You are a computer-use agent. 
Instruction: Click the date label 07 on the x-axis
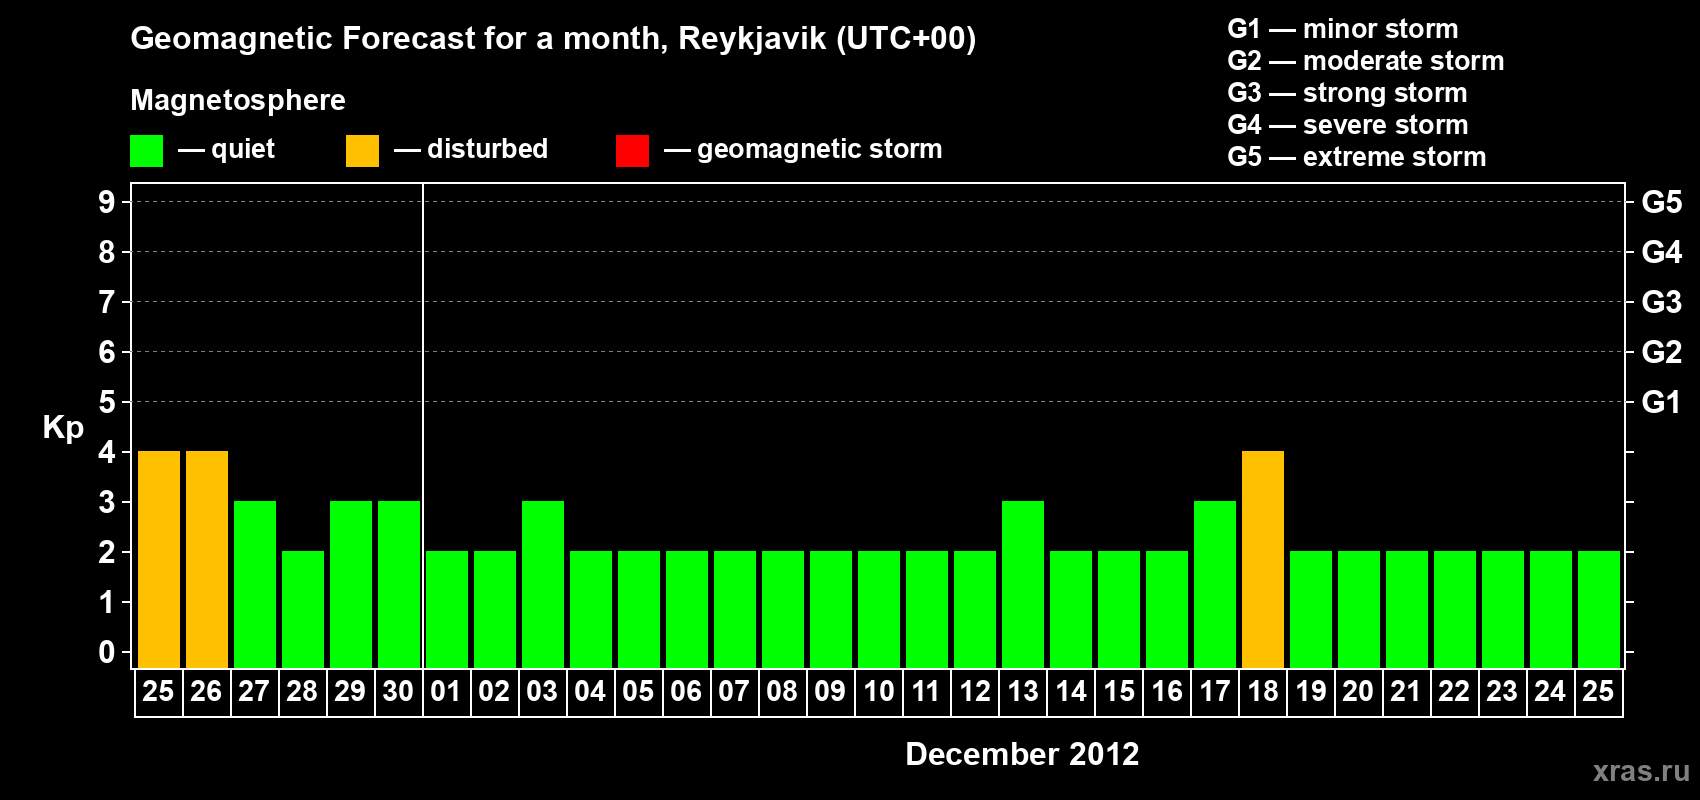(734, 692)
